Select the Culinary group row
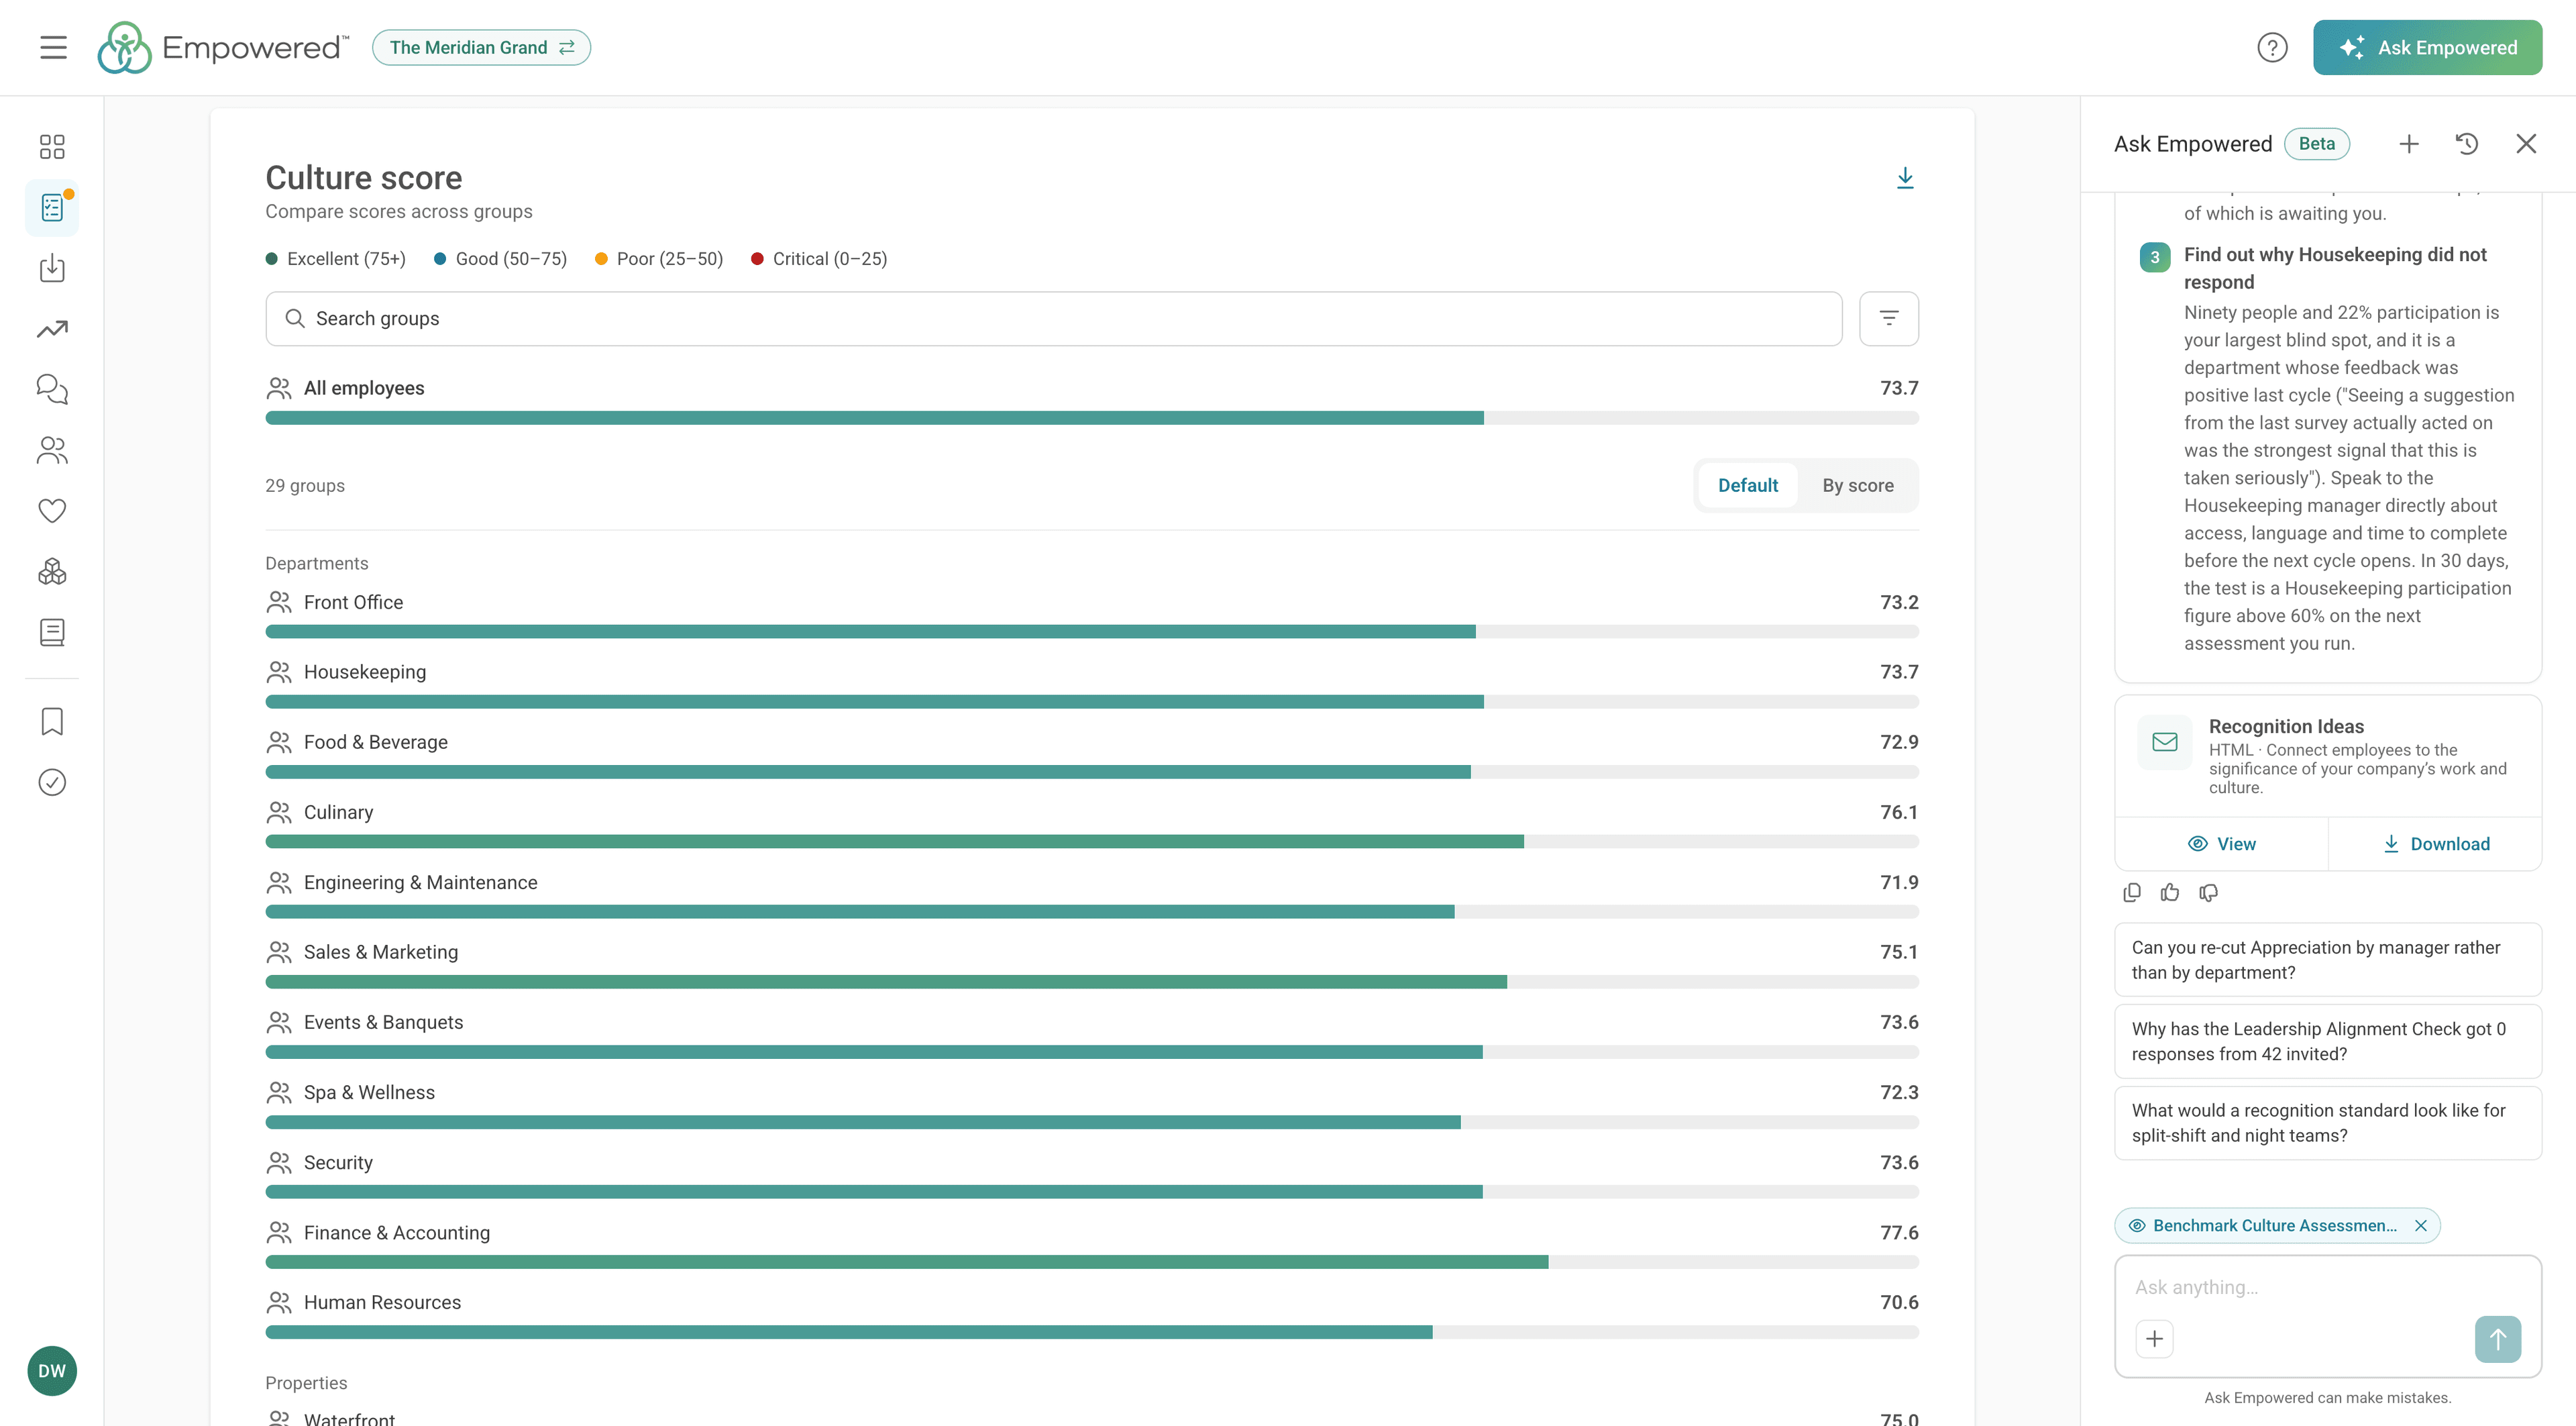The width and height of the screenshot is (2576, 1426). click(1091, 825)
